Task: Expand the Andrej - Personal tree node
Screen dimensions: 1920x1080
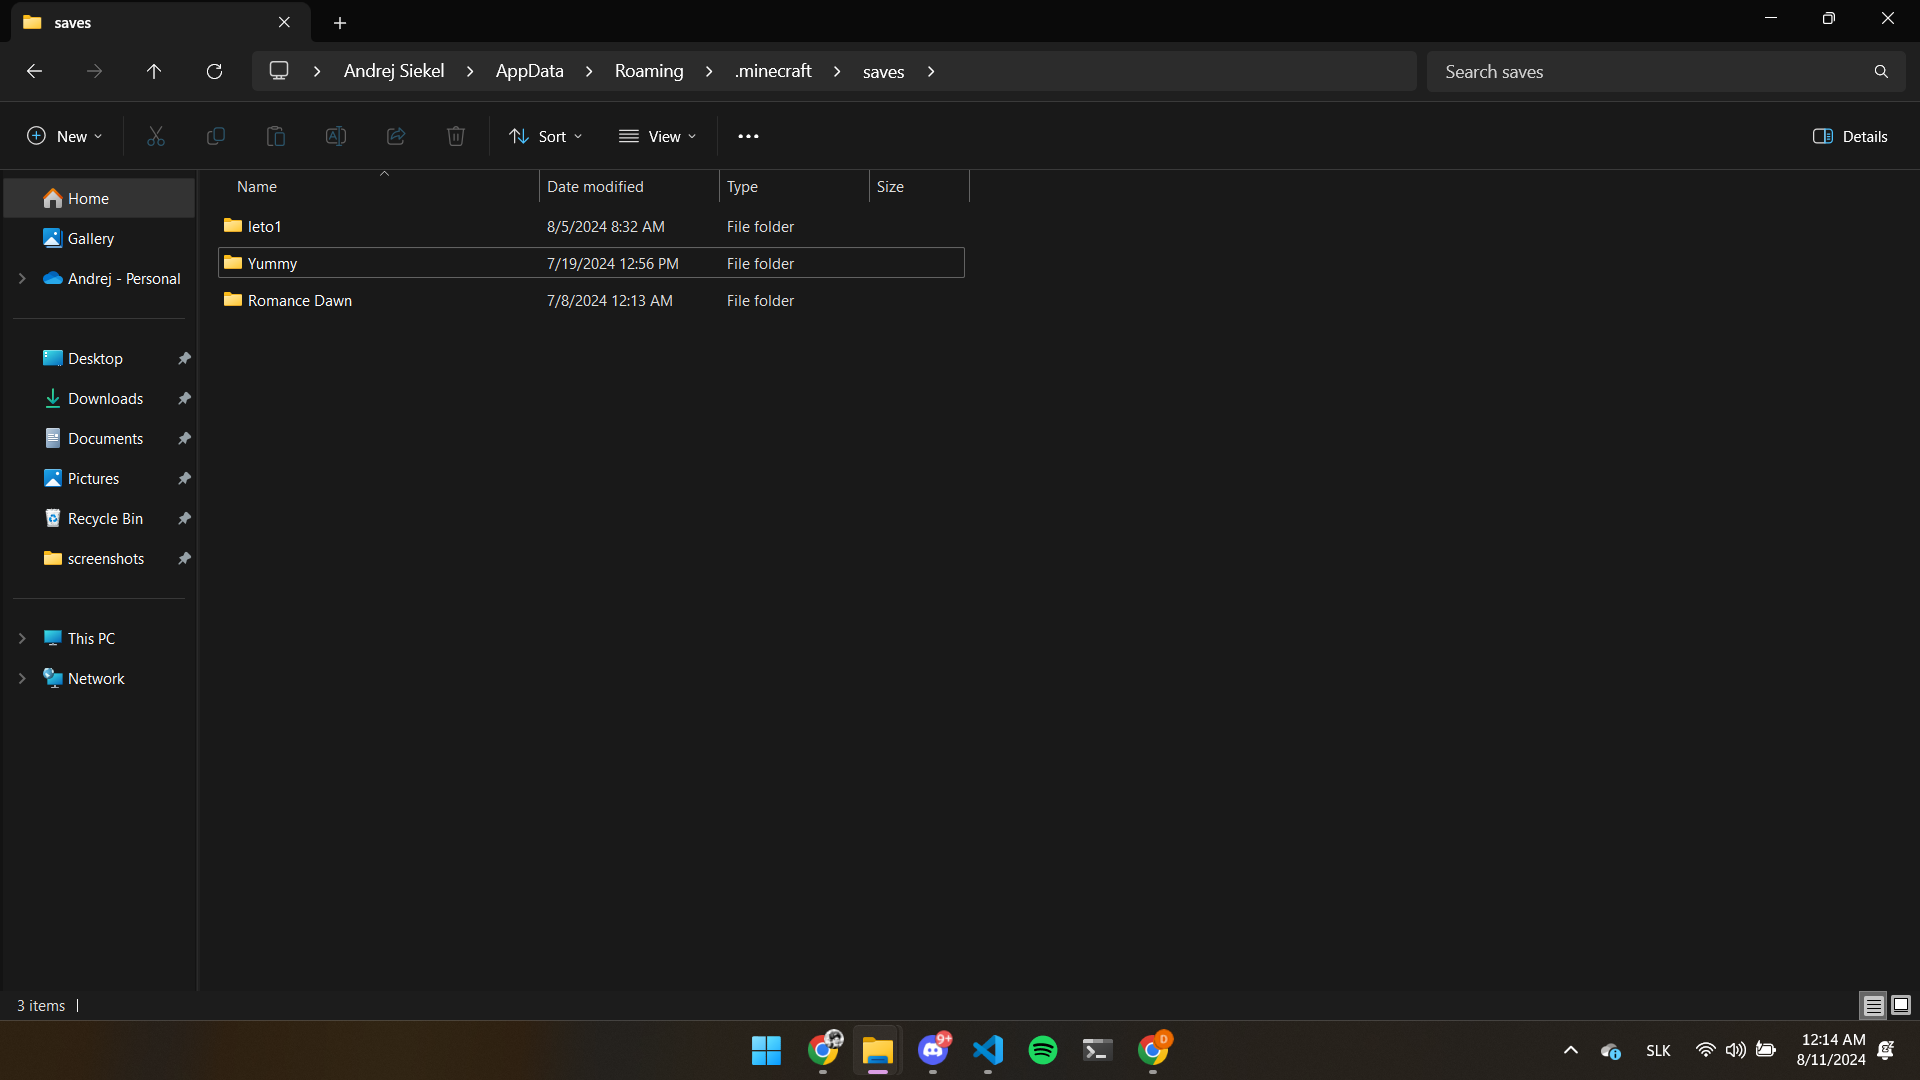Action: tap(22, 278)
